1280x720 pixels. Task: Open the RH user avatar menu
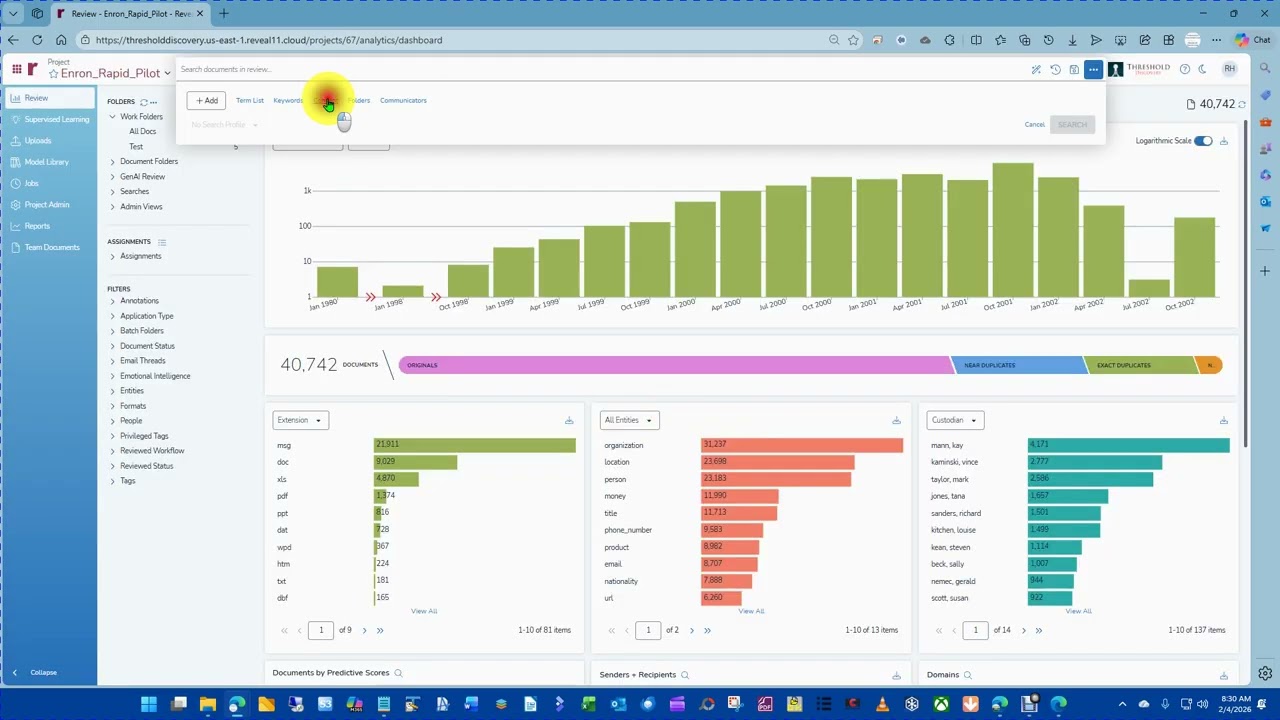click(x=1229, y=69)
